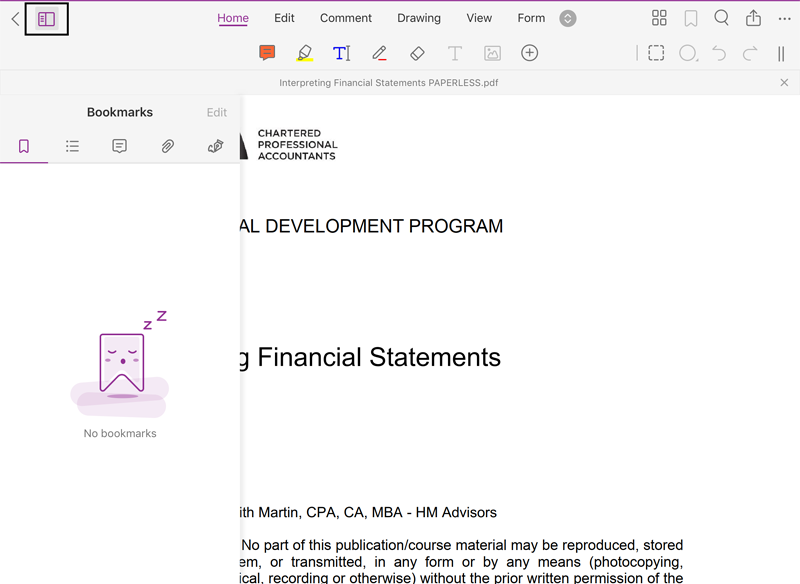Open the Edit tab

(284, 18)
